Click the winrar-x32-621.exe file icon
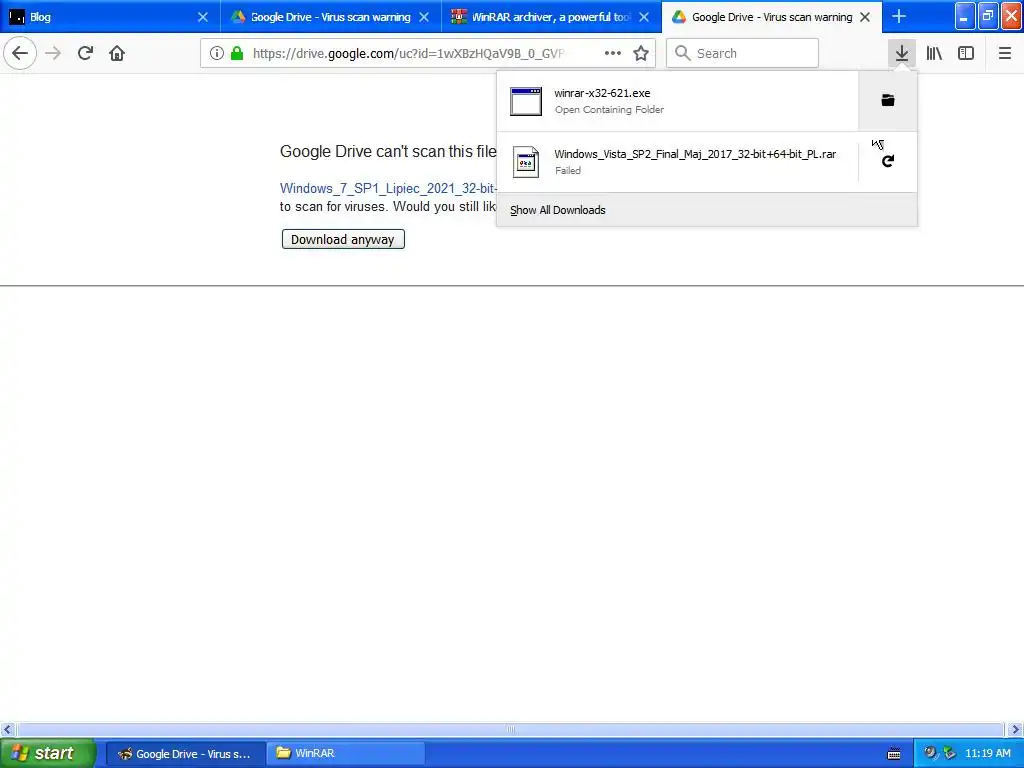 (x=526, y=101)
